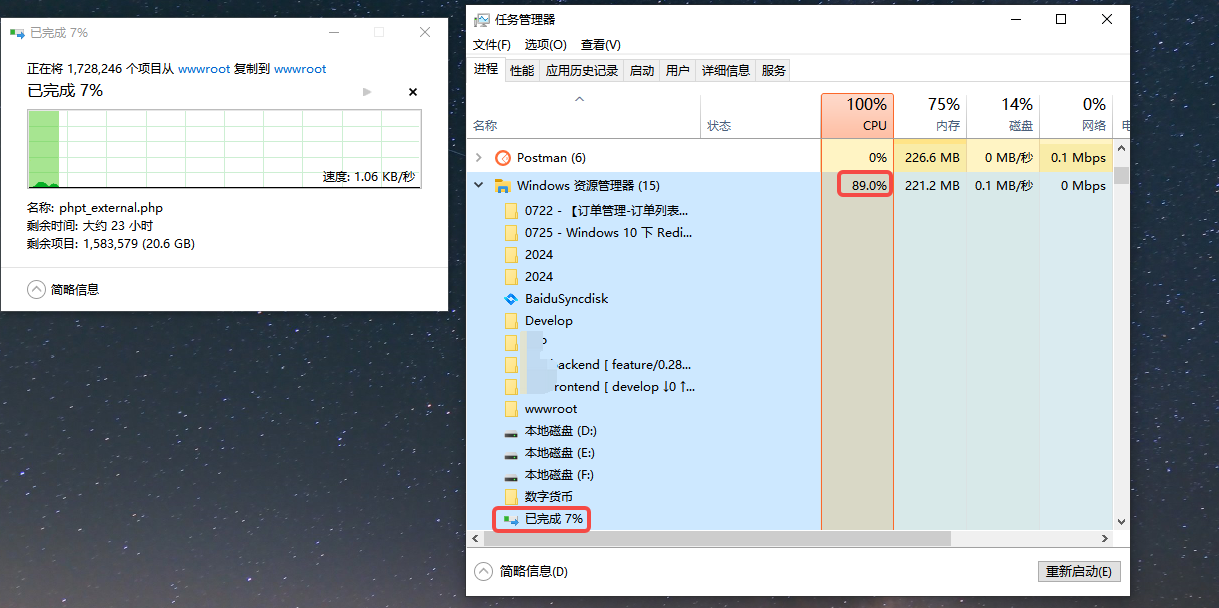Click the vertical scrollbar down arrow
The image size is (1219, 608).
click(x=1121, y=521)
